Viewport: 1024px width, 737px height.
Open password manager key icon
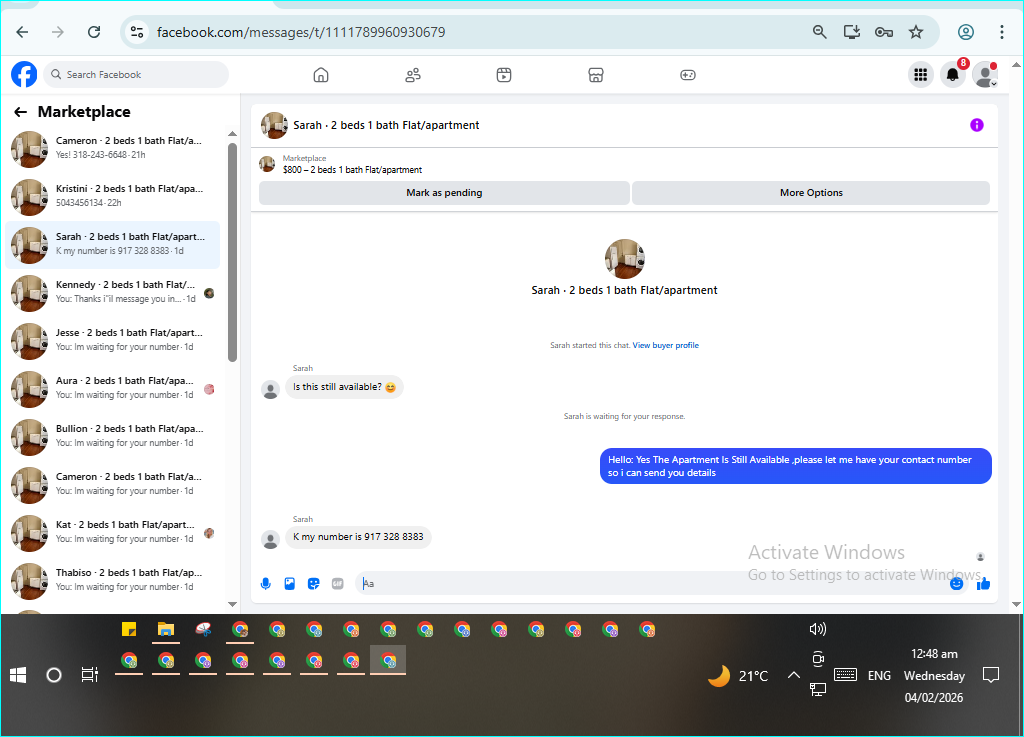(x=884, y=32)
